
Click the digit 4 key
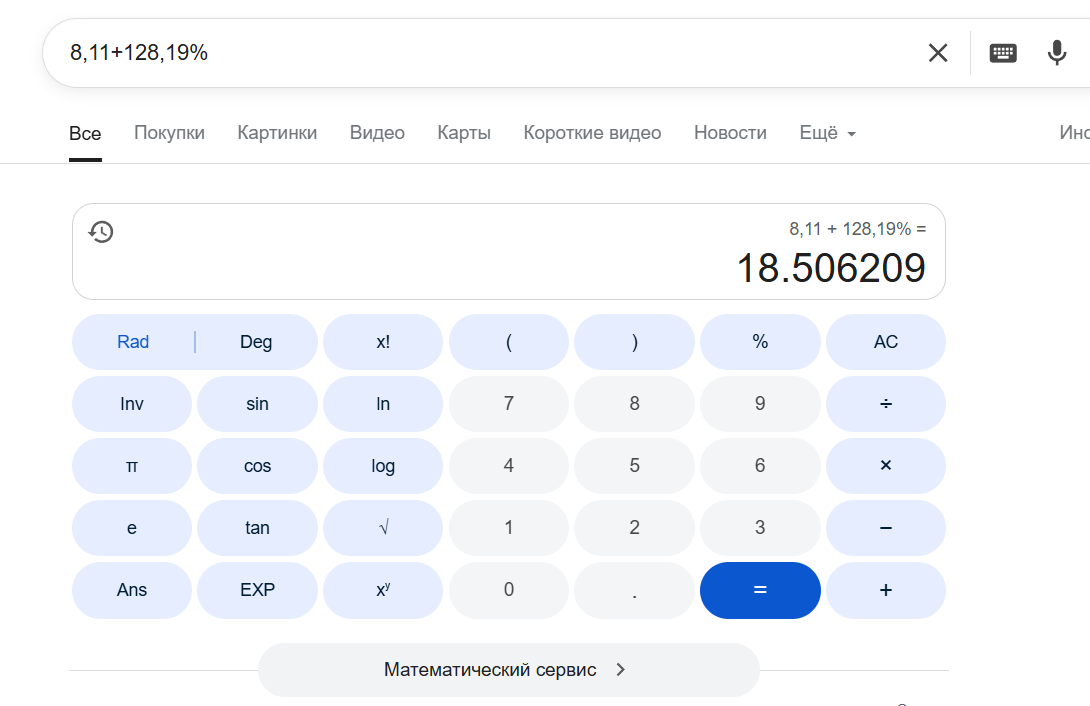coord(509,466)
